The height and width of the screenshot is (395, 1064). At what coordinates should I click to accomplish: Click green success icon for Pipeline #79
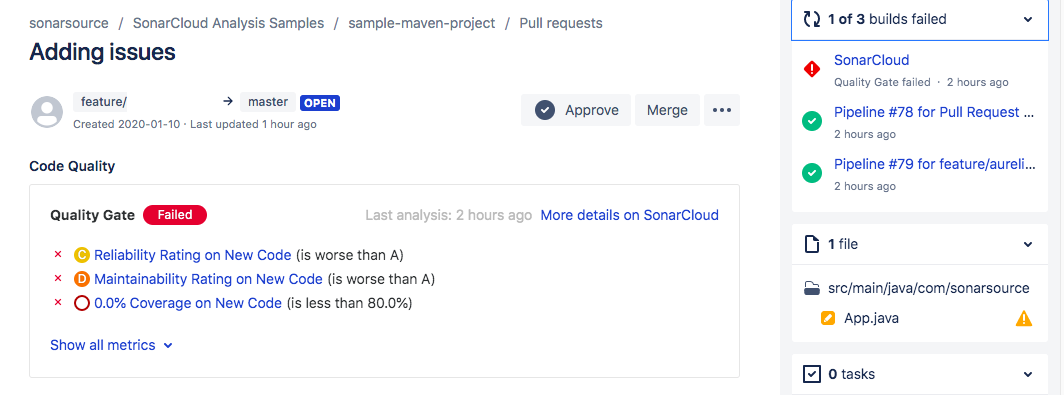click(812, 174)
